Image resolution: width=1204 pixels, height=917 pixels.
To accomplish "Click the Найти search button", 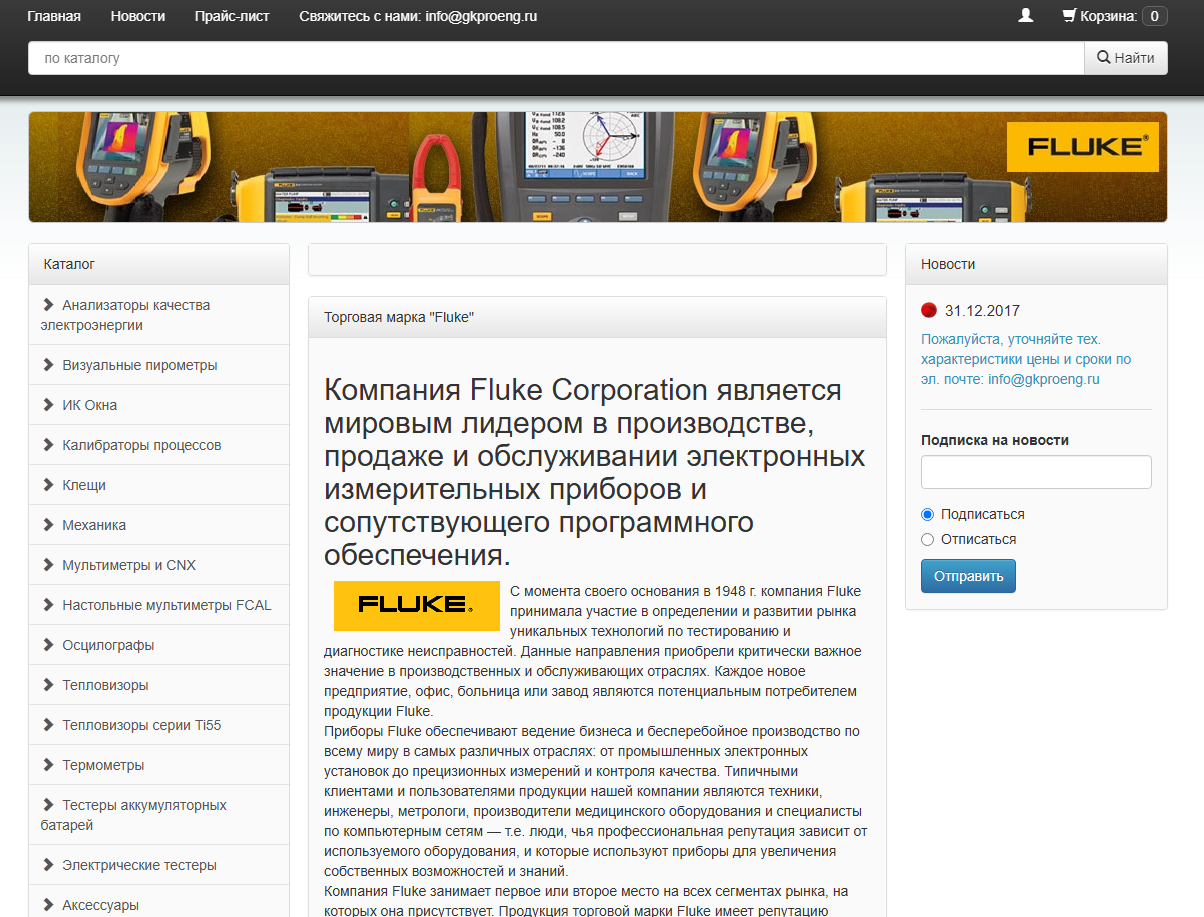I will (x=1126, y=58).
